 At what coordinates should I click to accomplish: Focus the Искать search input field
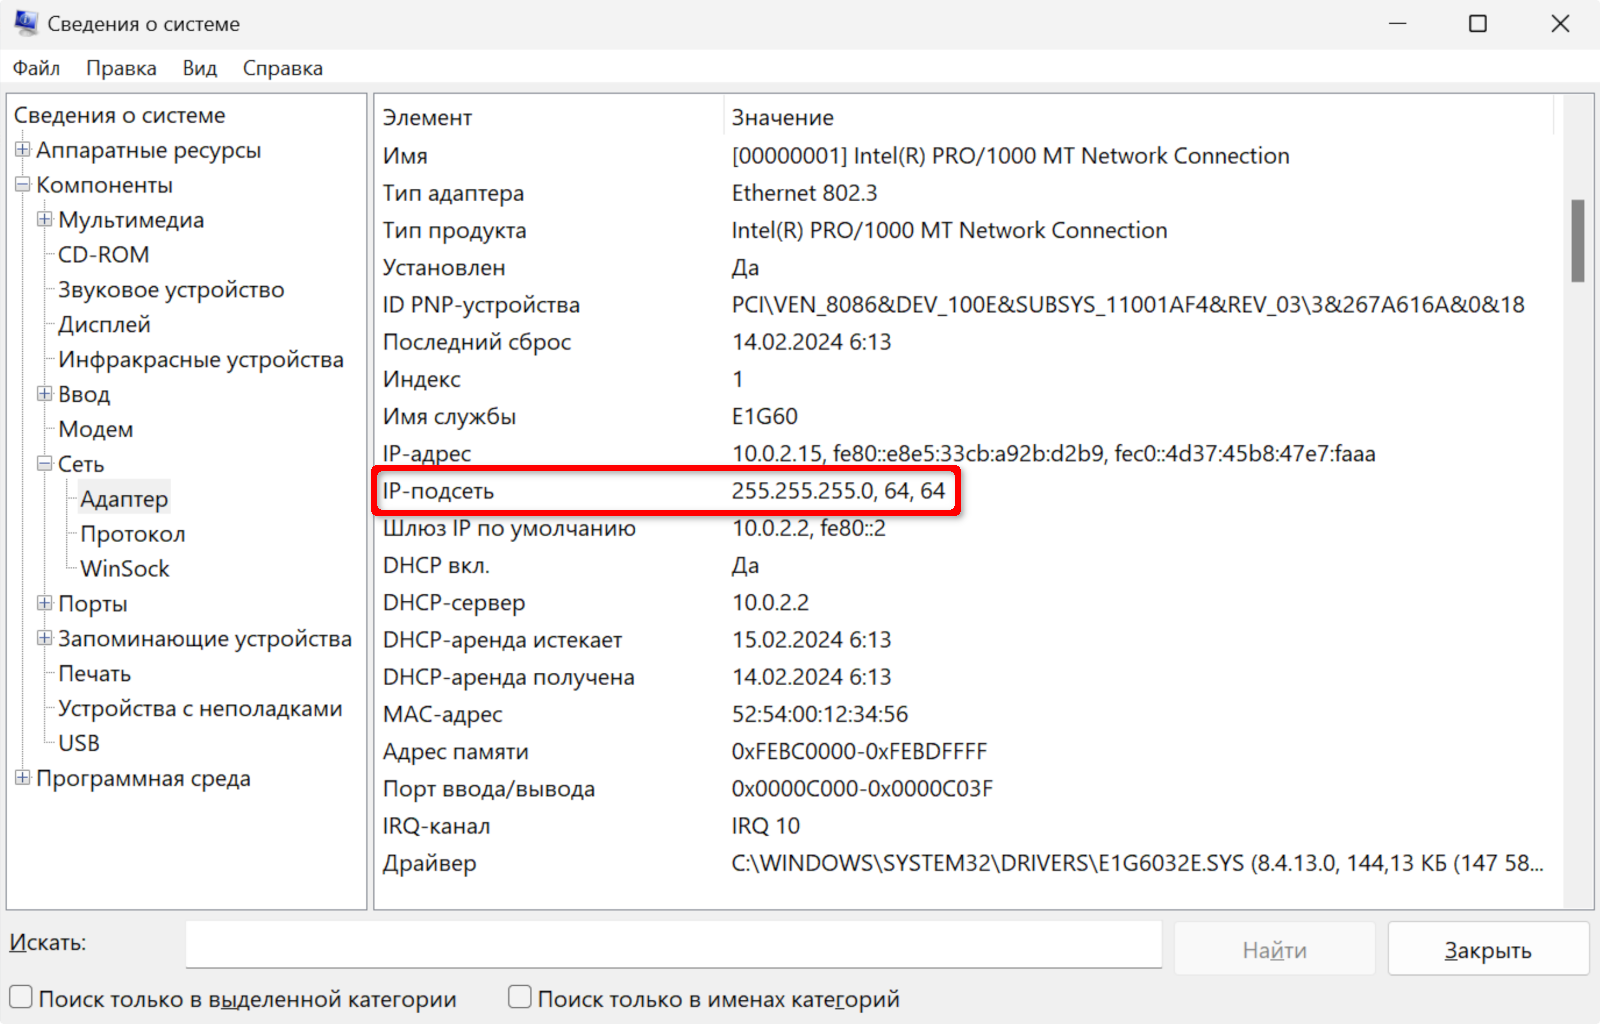[673, 944]
